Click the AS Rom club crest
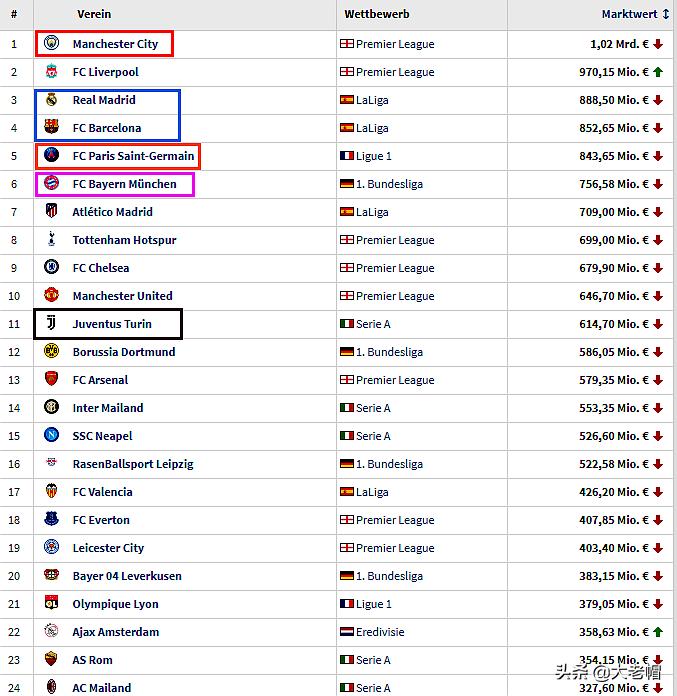677x696 pixels. [x=52, y=660]
